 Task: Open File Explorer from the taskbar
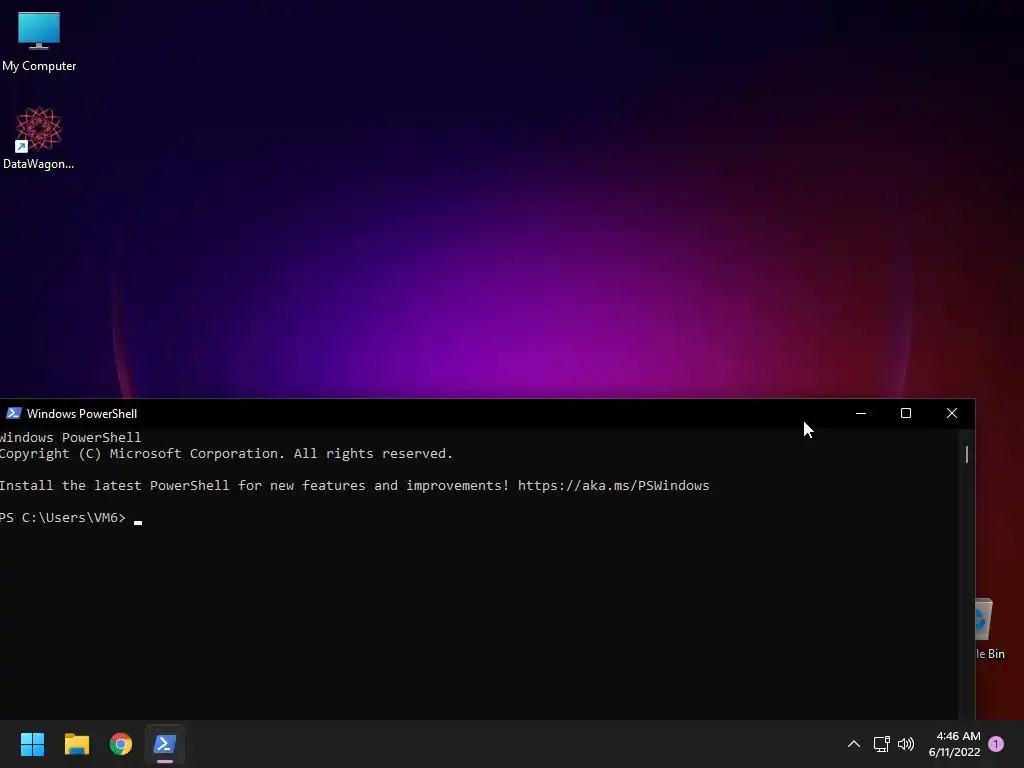[77, 744]
